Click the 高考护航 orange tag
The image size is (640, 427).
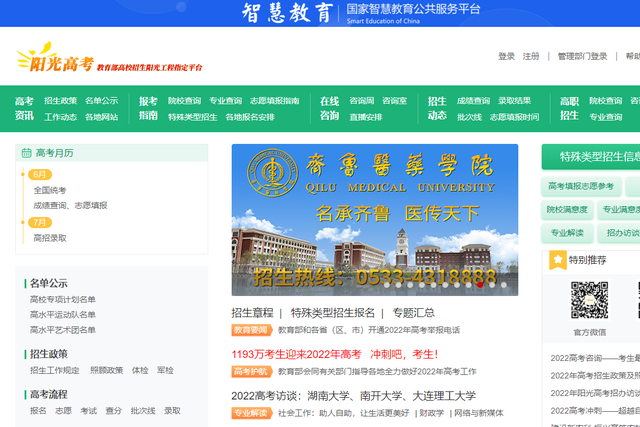tap(251, 371)
